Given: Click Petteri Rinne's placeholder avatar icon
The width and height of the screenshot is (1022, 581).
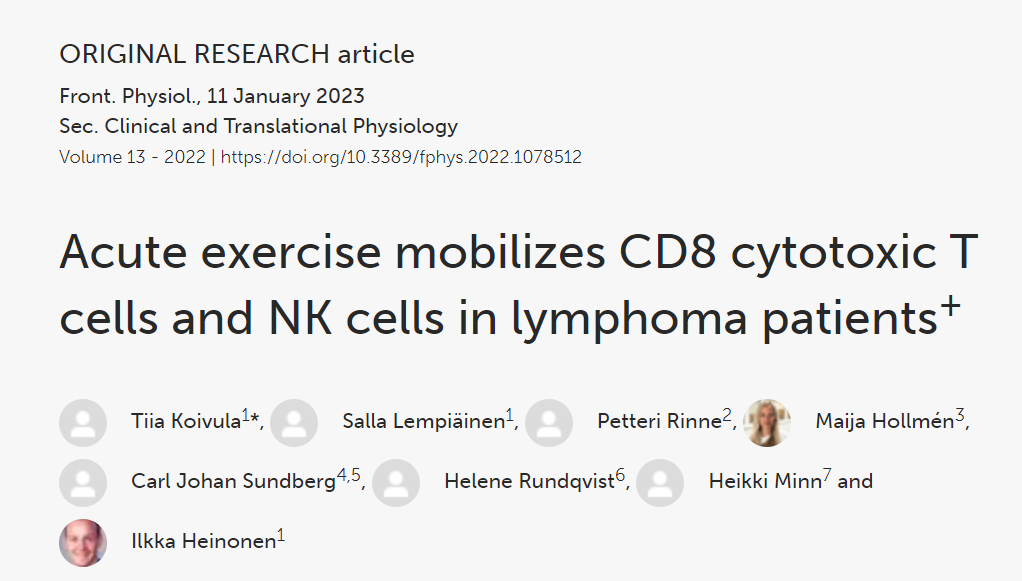Looking at the screenshot, I should [x=549, y=422].
